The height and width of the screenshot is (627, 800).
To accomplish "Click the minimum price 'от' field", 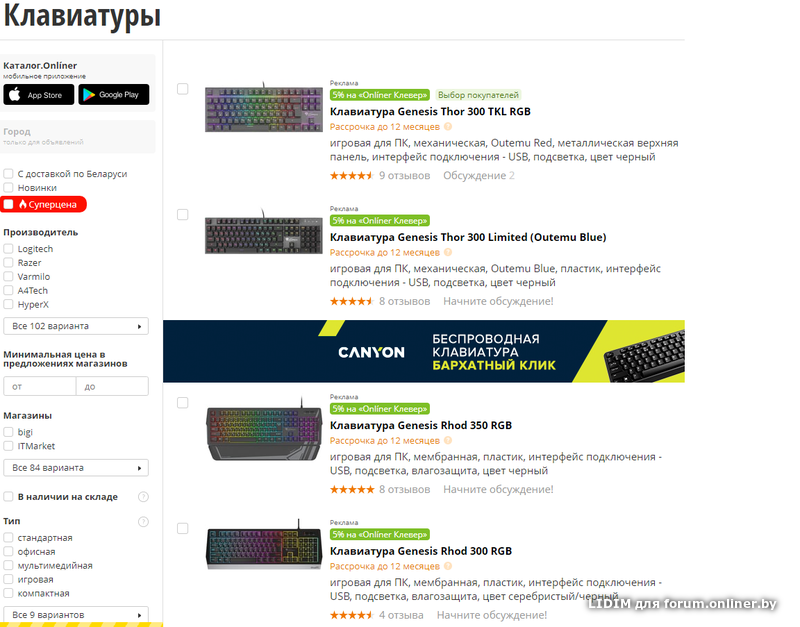I will pyautogui.click(x=40, y=386).
